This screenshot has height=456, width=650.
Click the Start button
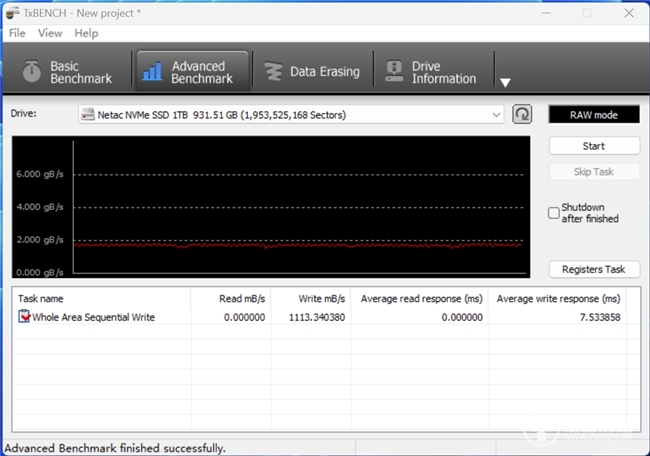[594, 146]
